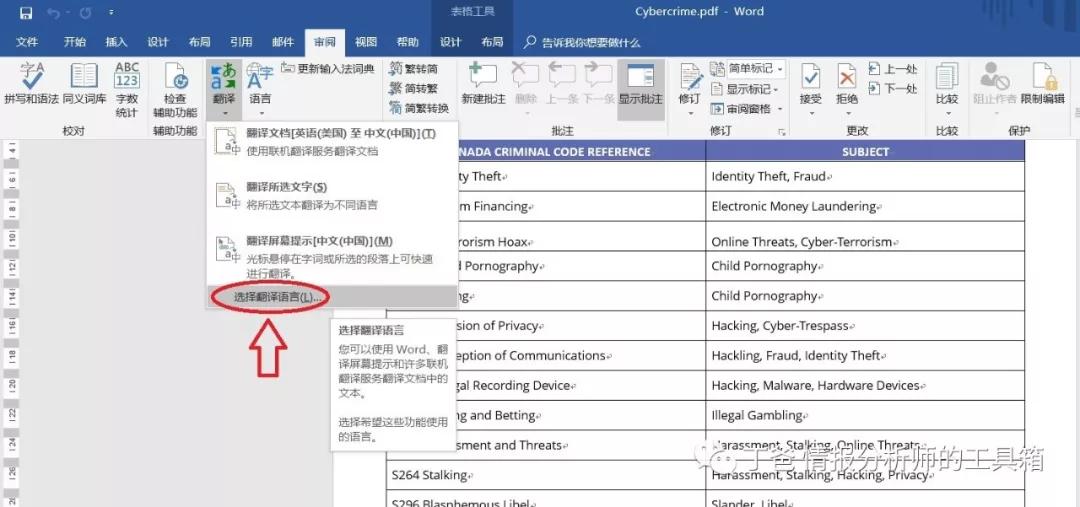Click 接受 accept change button
1080x507 pixels.
811,90
